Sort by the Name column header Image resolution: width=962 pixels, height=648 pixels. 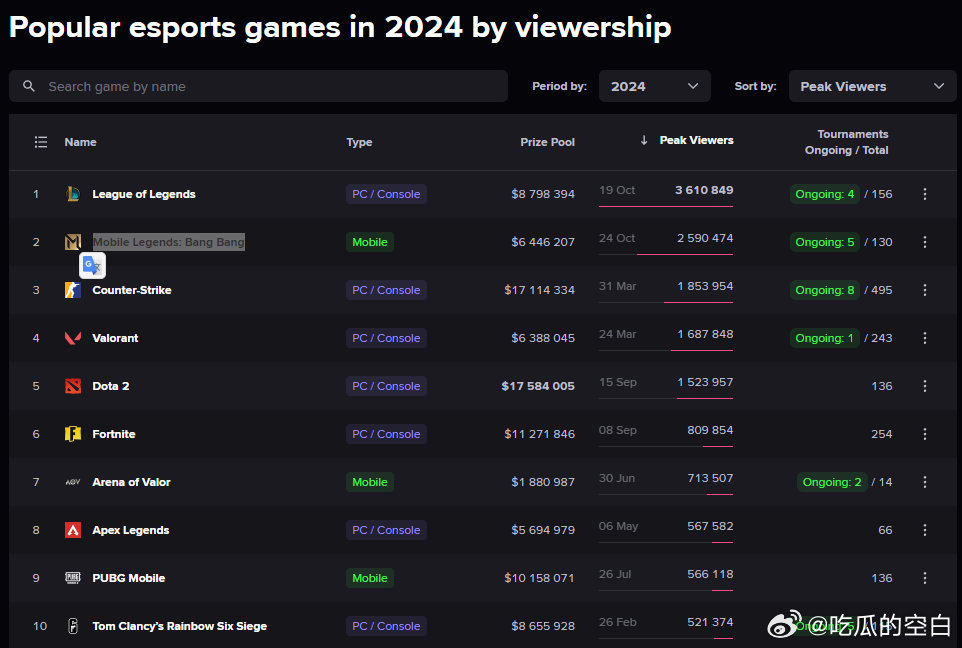point(80,142)
